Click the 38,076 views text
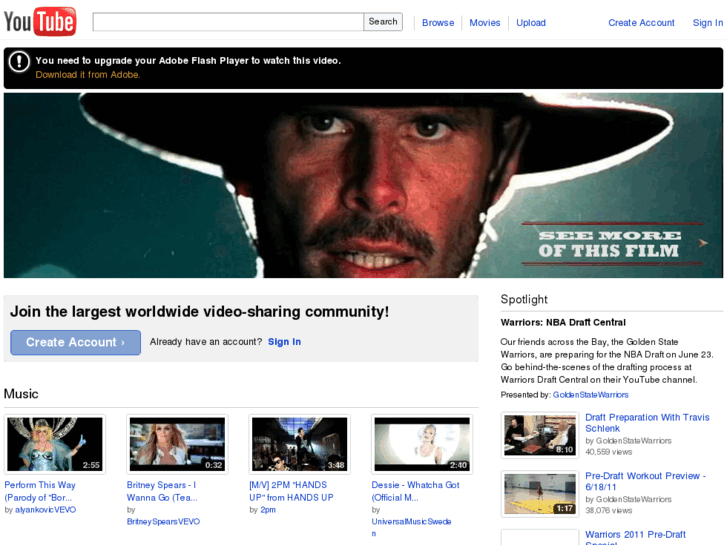This screenshot has width=727, height=545. click(608, 510)
